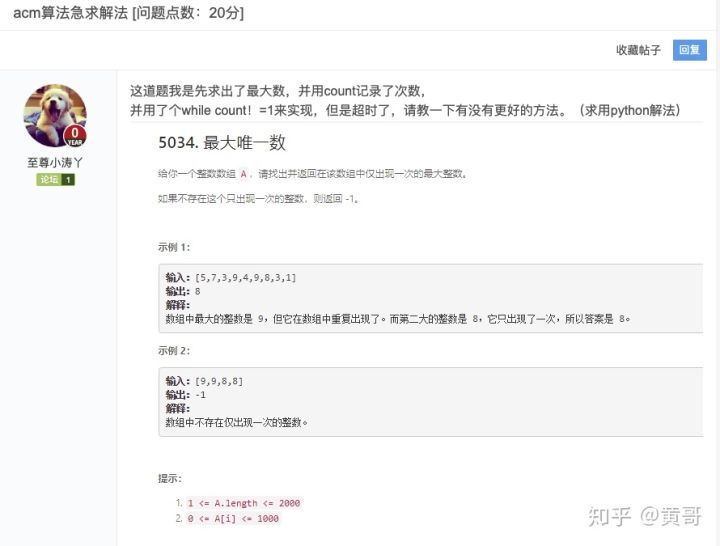The height and width of the screenshot is (546, 720).
Task: Click the red 0 YEAR badge on avatar
Action: [75, 135]
